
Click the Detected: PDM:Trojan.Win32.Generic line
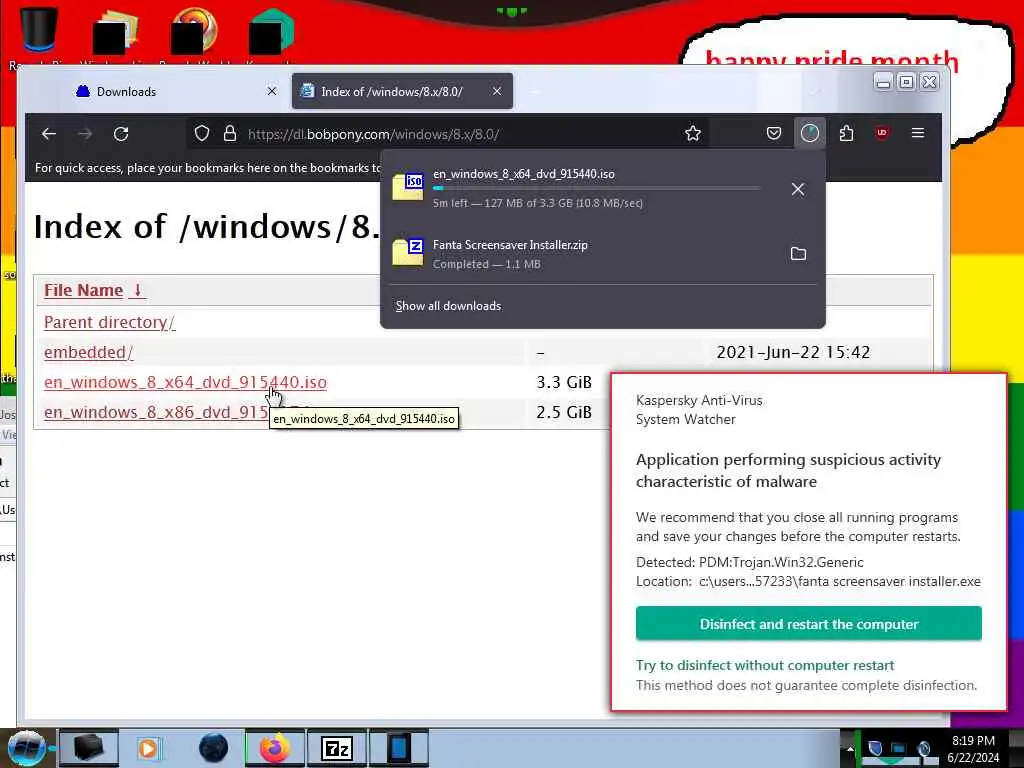pyautogui.click(x=750, y=562)
